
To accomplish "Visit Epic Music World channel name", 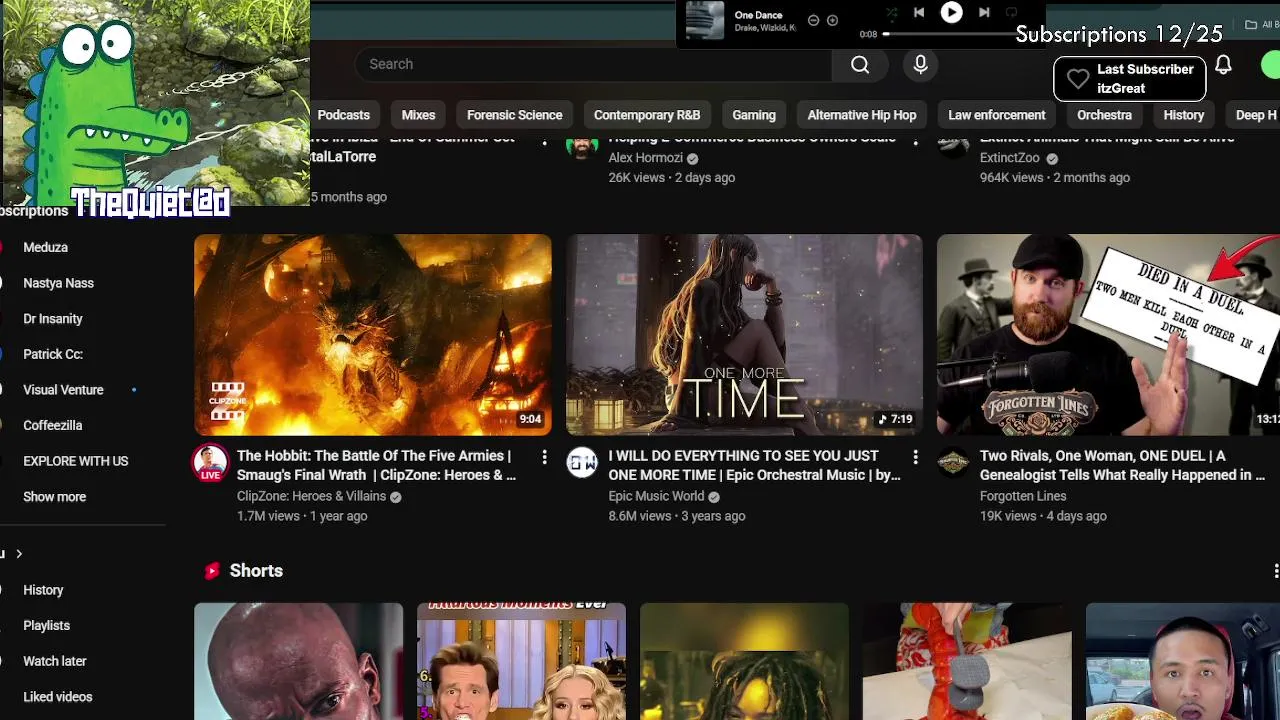I will 656,496.
